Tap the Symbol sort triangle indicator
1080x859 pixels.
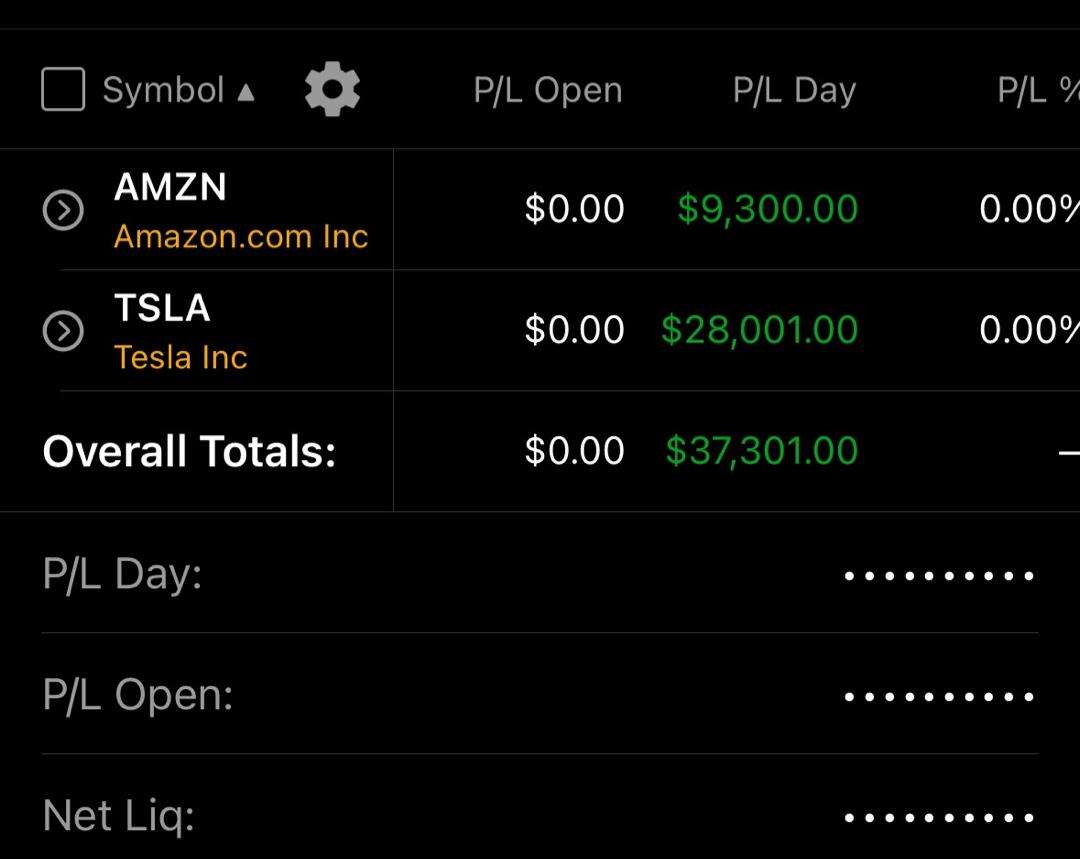[246, 91]
